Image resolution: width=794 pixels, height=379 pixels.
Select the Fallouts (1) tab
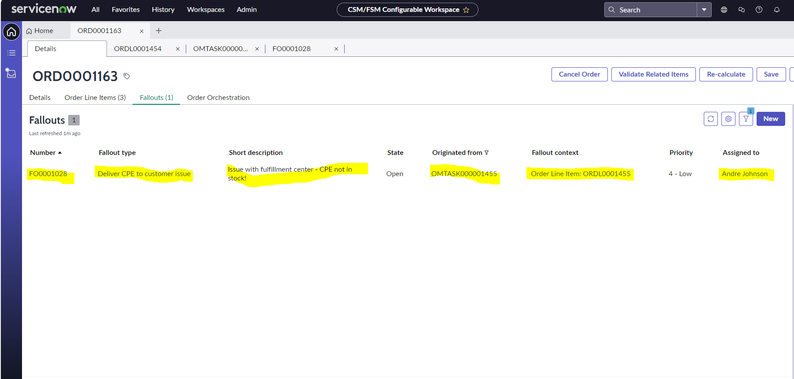pos(156,97)
